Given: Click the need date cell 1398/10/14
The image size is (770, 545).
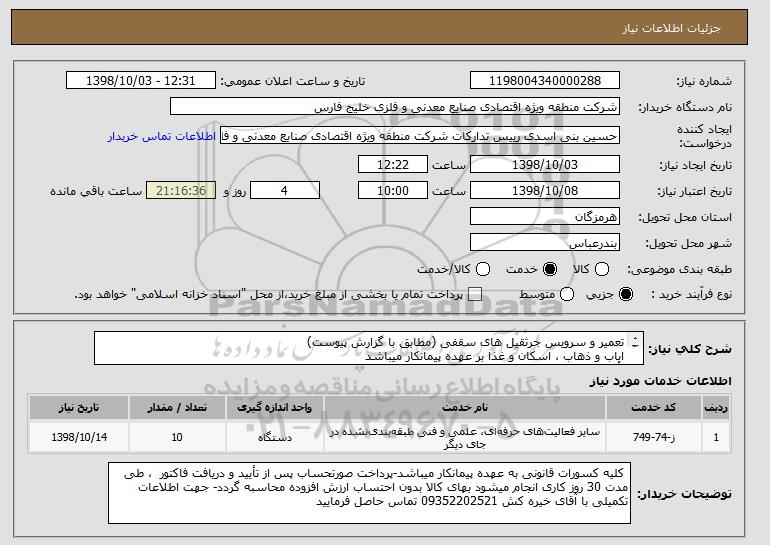Looking at the screenshot, I should coord(79,437).
